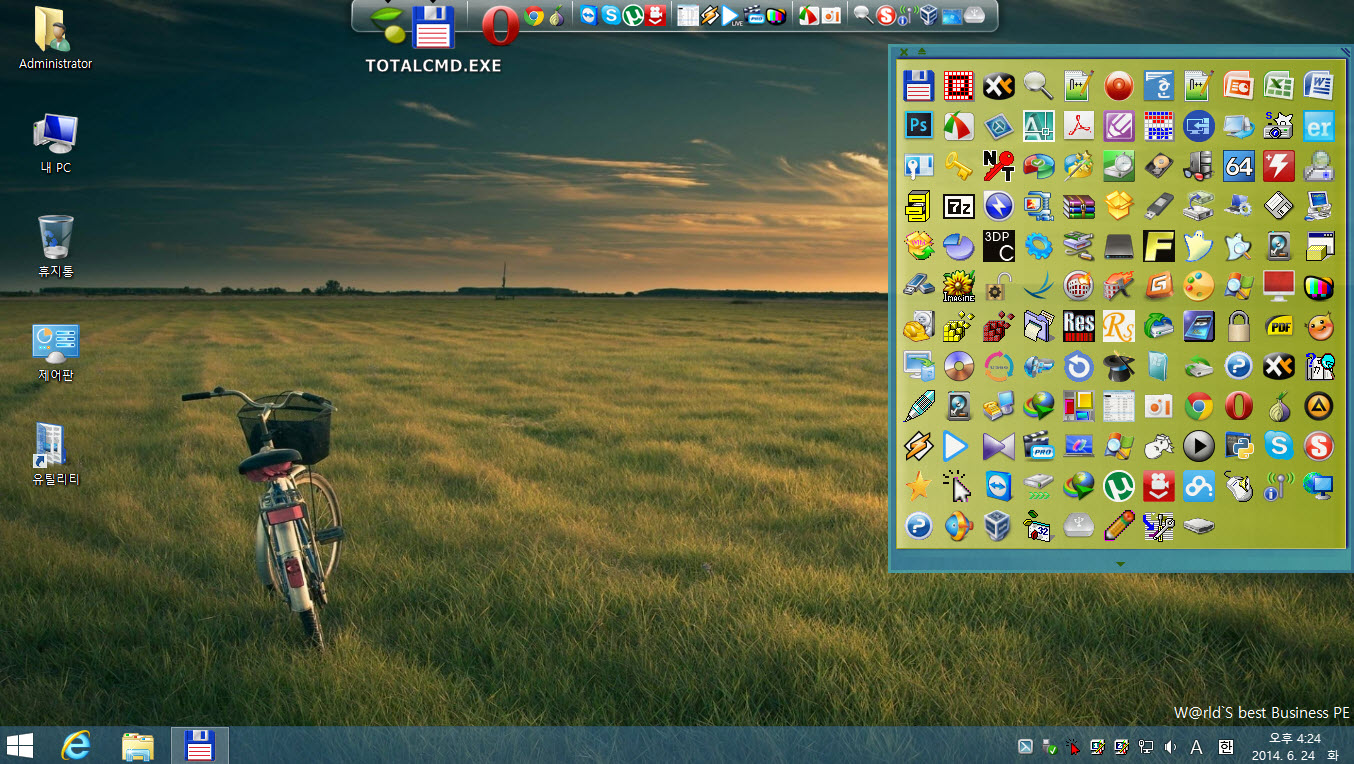Run the 3DP Chip icon
1354x764 pixels.
tap(998, 245)
